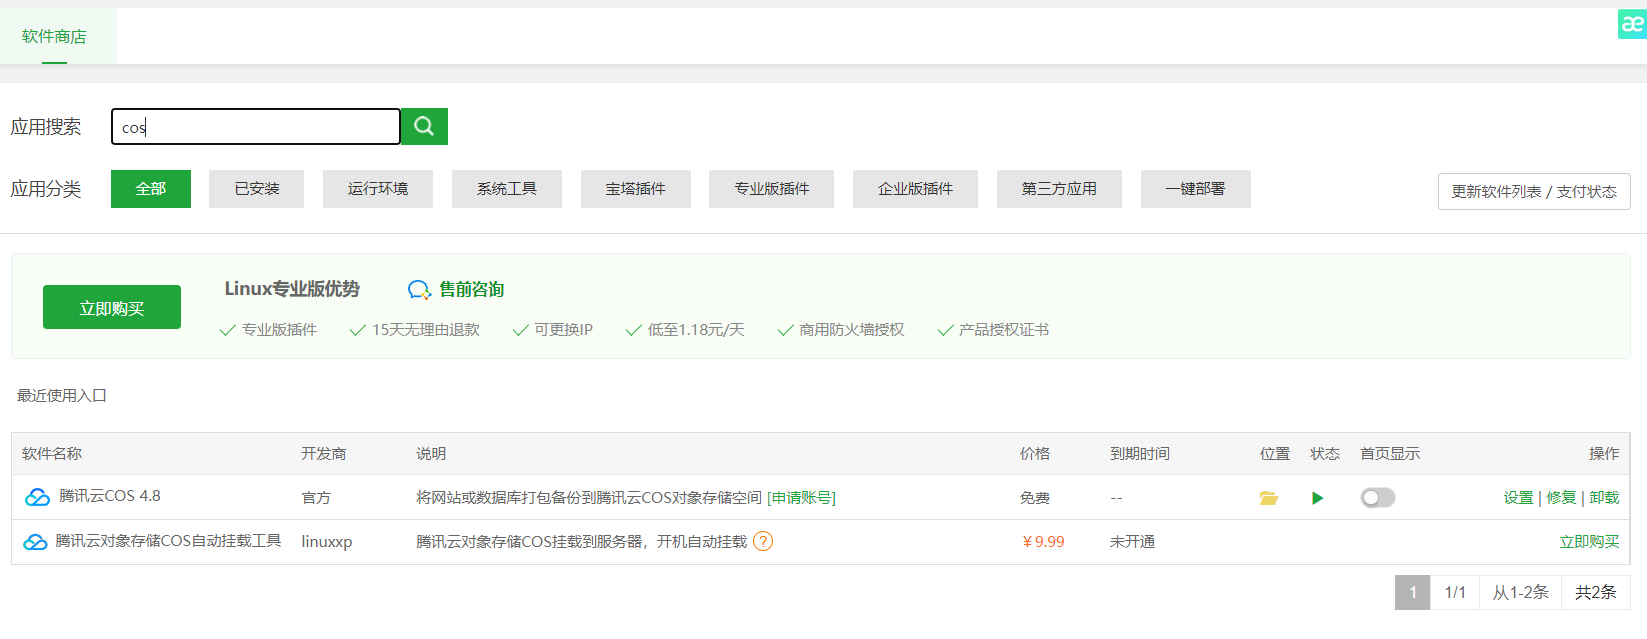Open 设置 for 腾讯云COS 4.8
1647x639 pixels.
tap(1518, 498)
